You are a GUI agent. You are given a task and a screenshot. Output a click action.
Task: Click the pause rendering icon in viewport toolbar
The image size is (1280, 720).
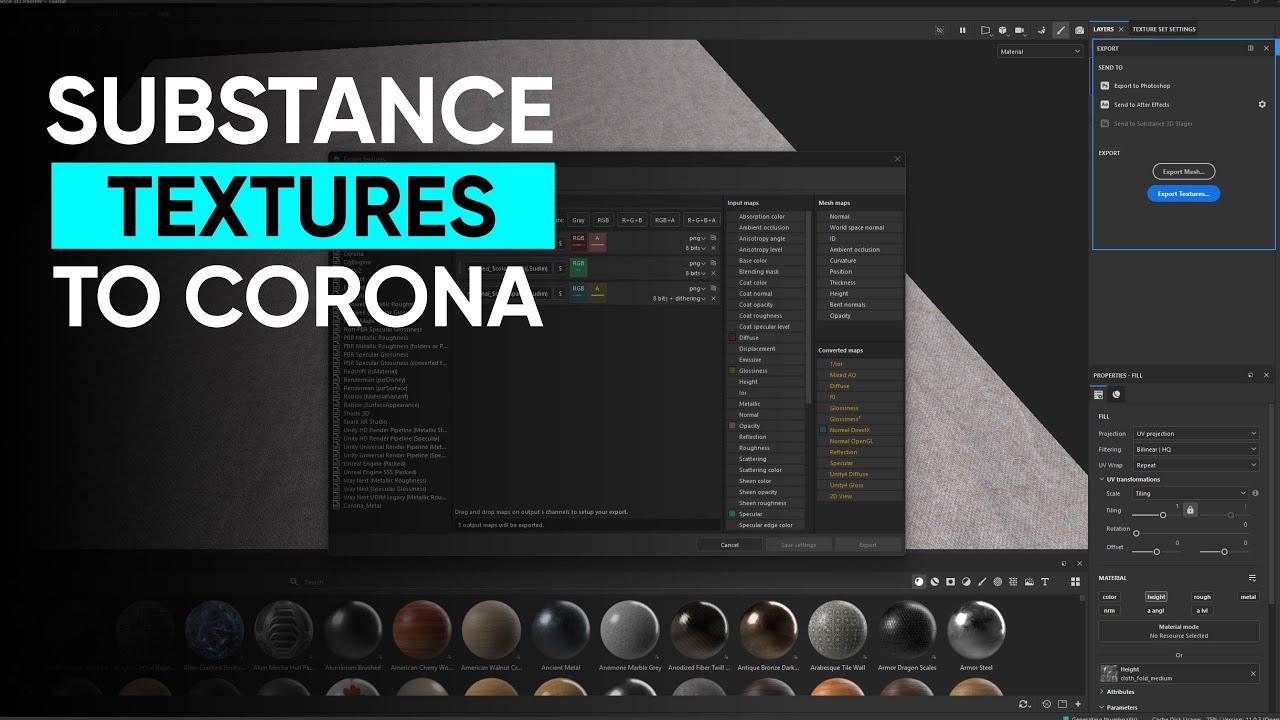[x=963, y=30]
